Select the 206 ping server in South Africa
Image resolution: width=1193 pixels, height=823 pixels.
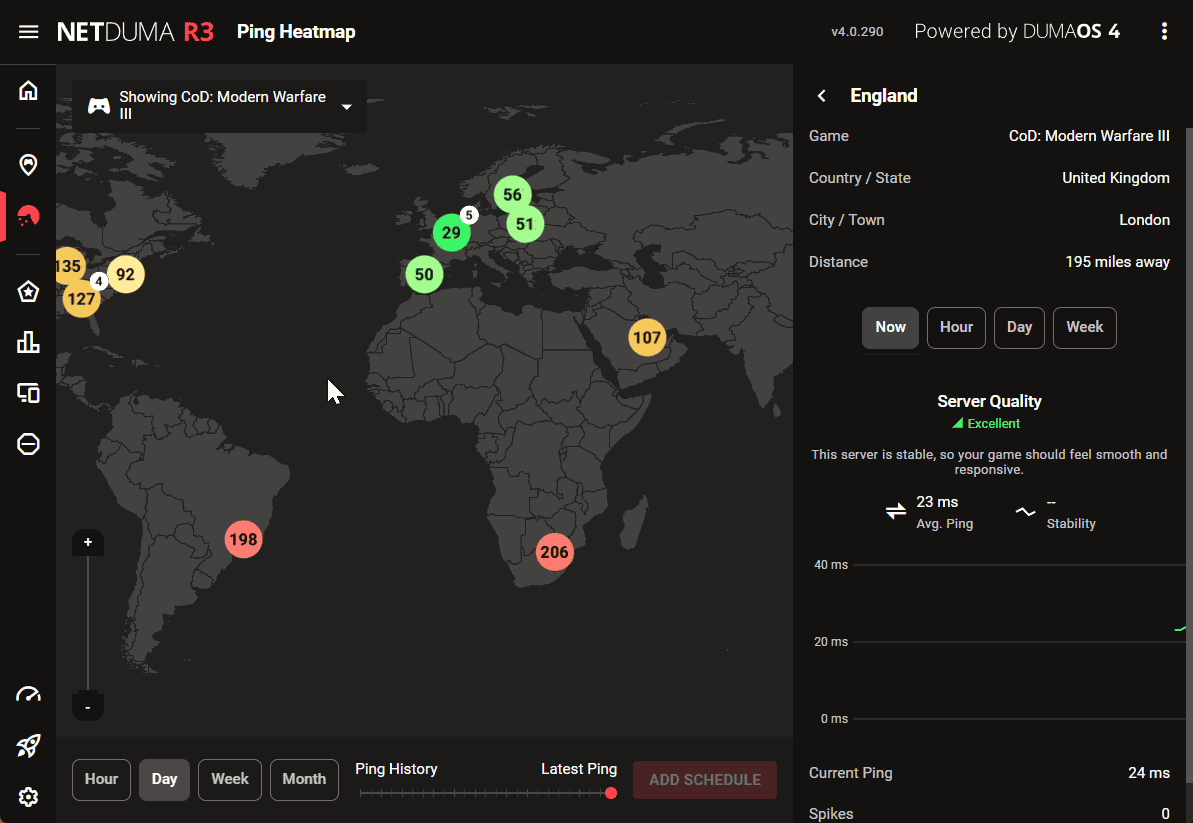(553, 552)
